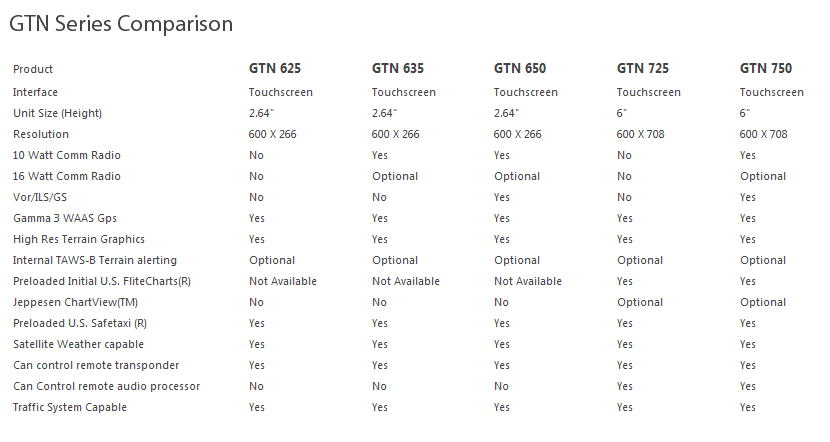830x442 pixels.
Task: Click Can Control remote audio processor label
Action: 106,386
